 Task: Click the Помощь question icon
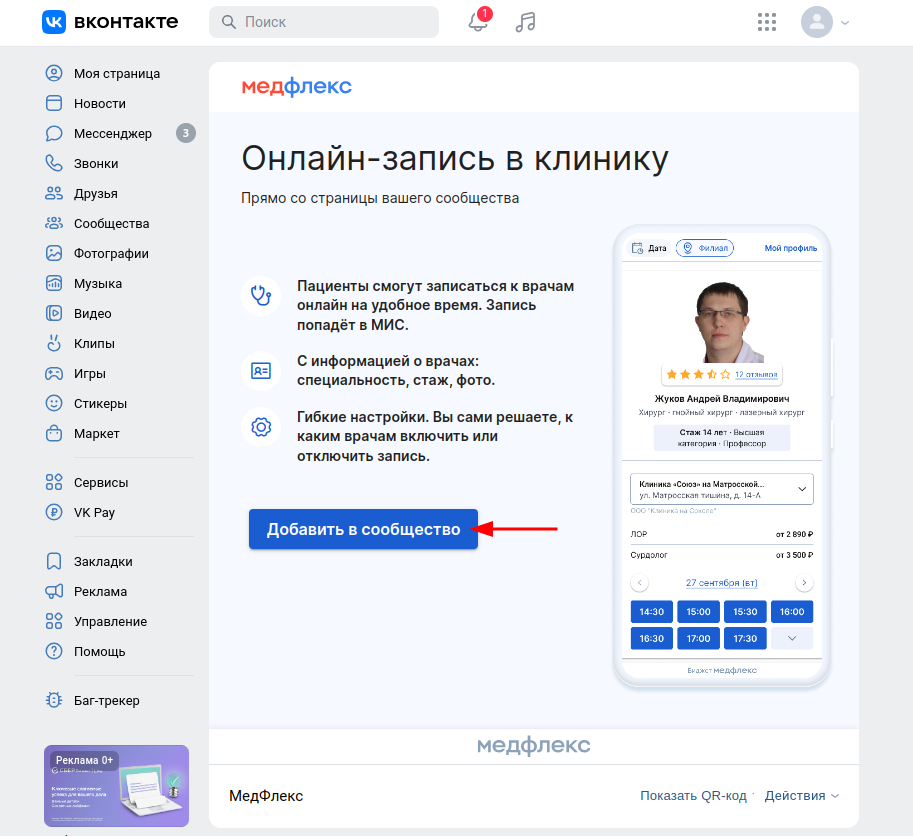(54, 651)
